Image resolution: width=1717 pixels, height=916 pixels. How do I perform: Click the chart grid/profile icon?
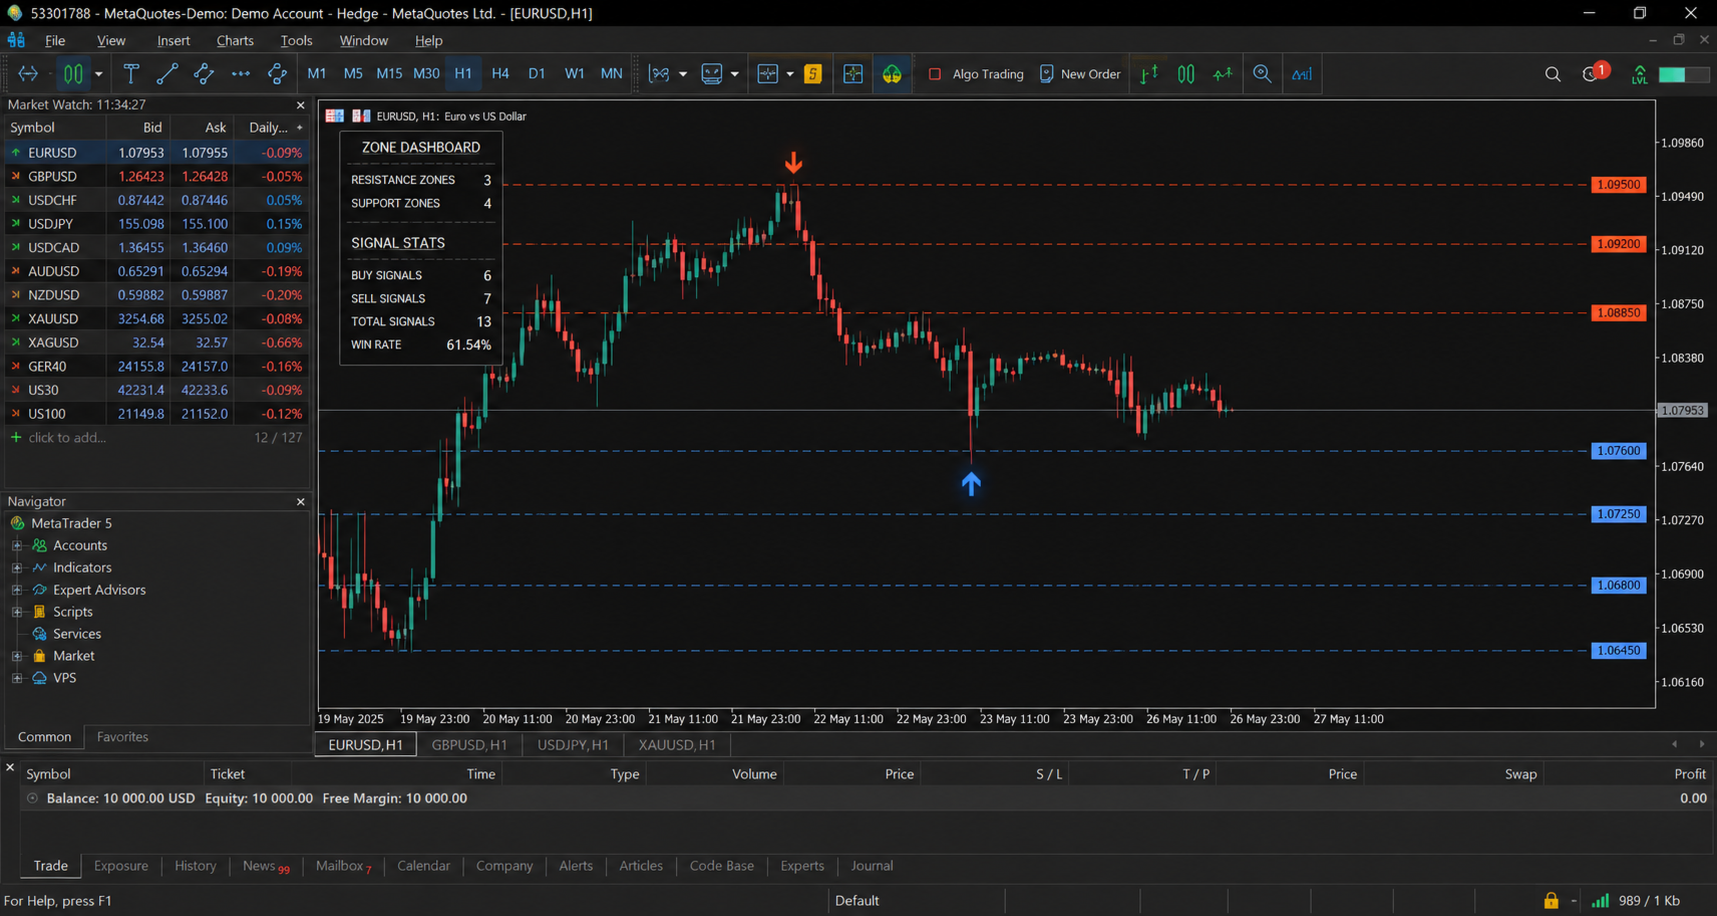[x=768, y=74]
